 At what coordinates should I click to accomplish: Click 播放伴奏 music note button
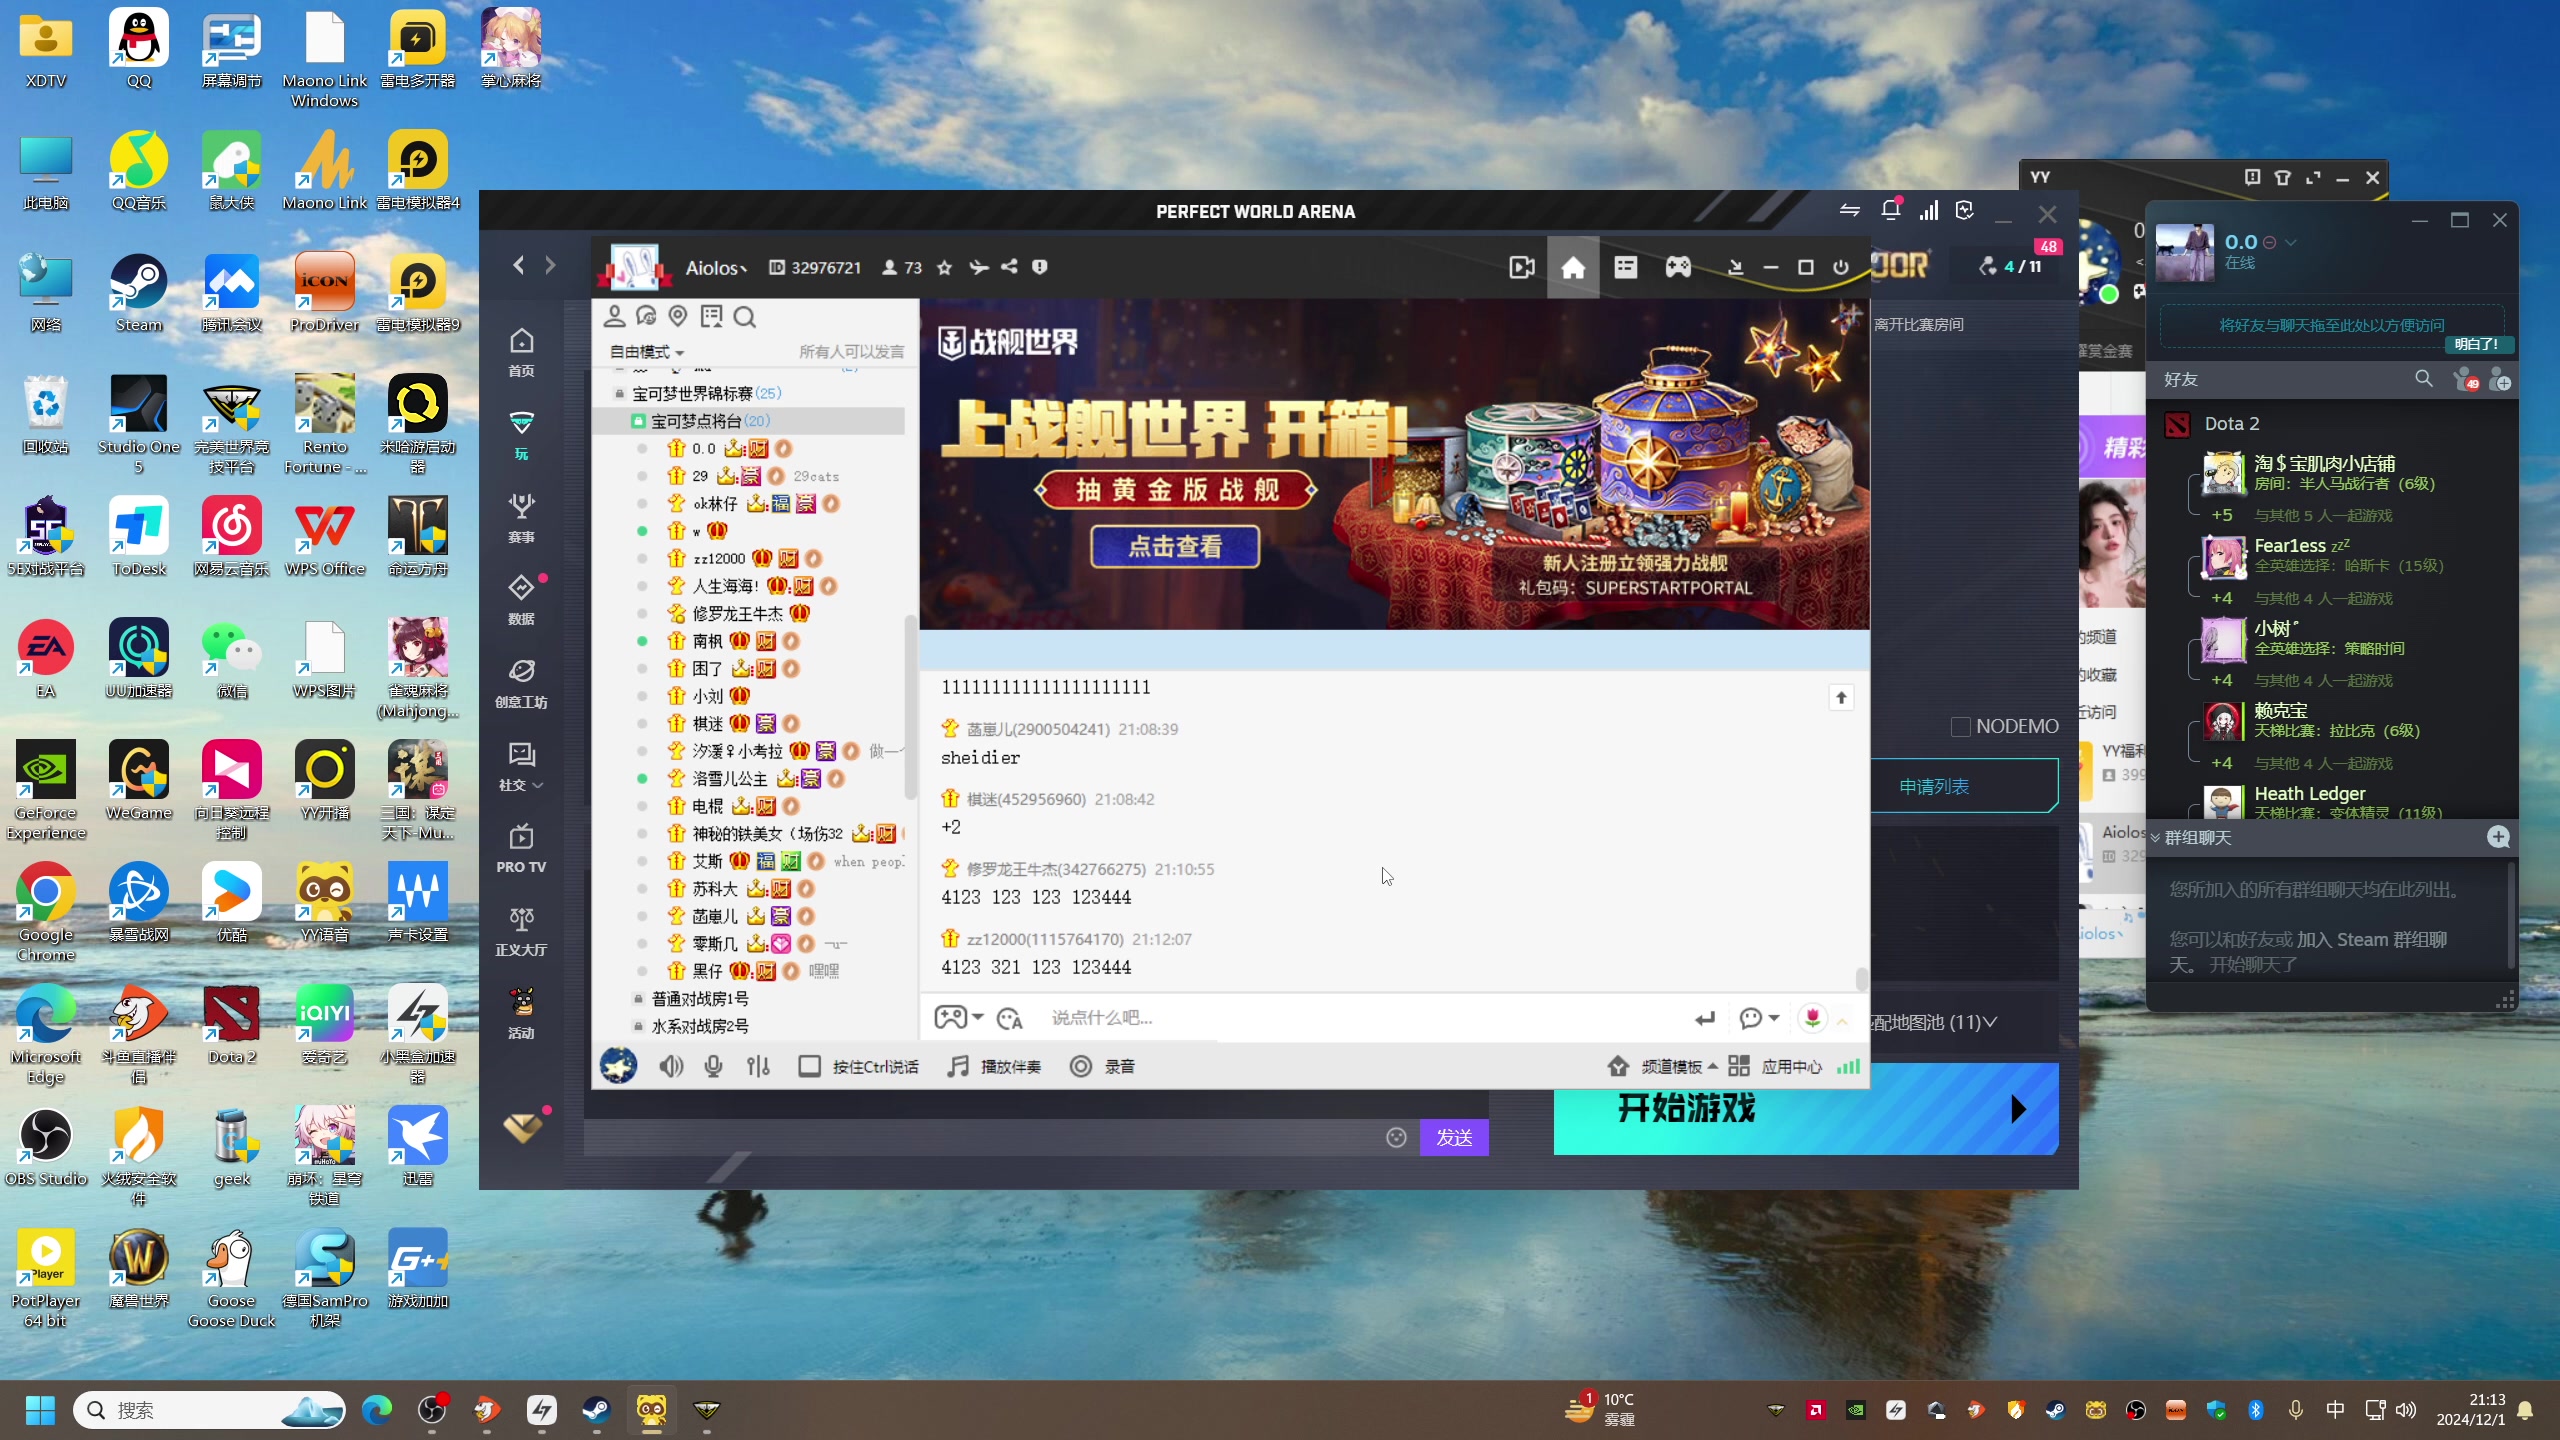pyautogui.click(x=995, y=1067)
